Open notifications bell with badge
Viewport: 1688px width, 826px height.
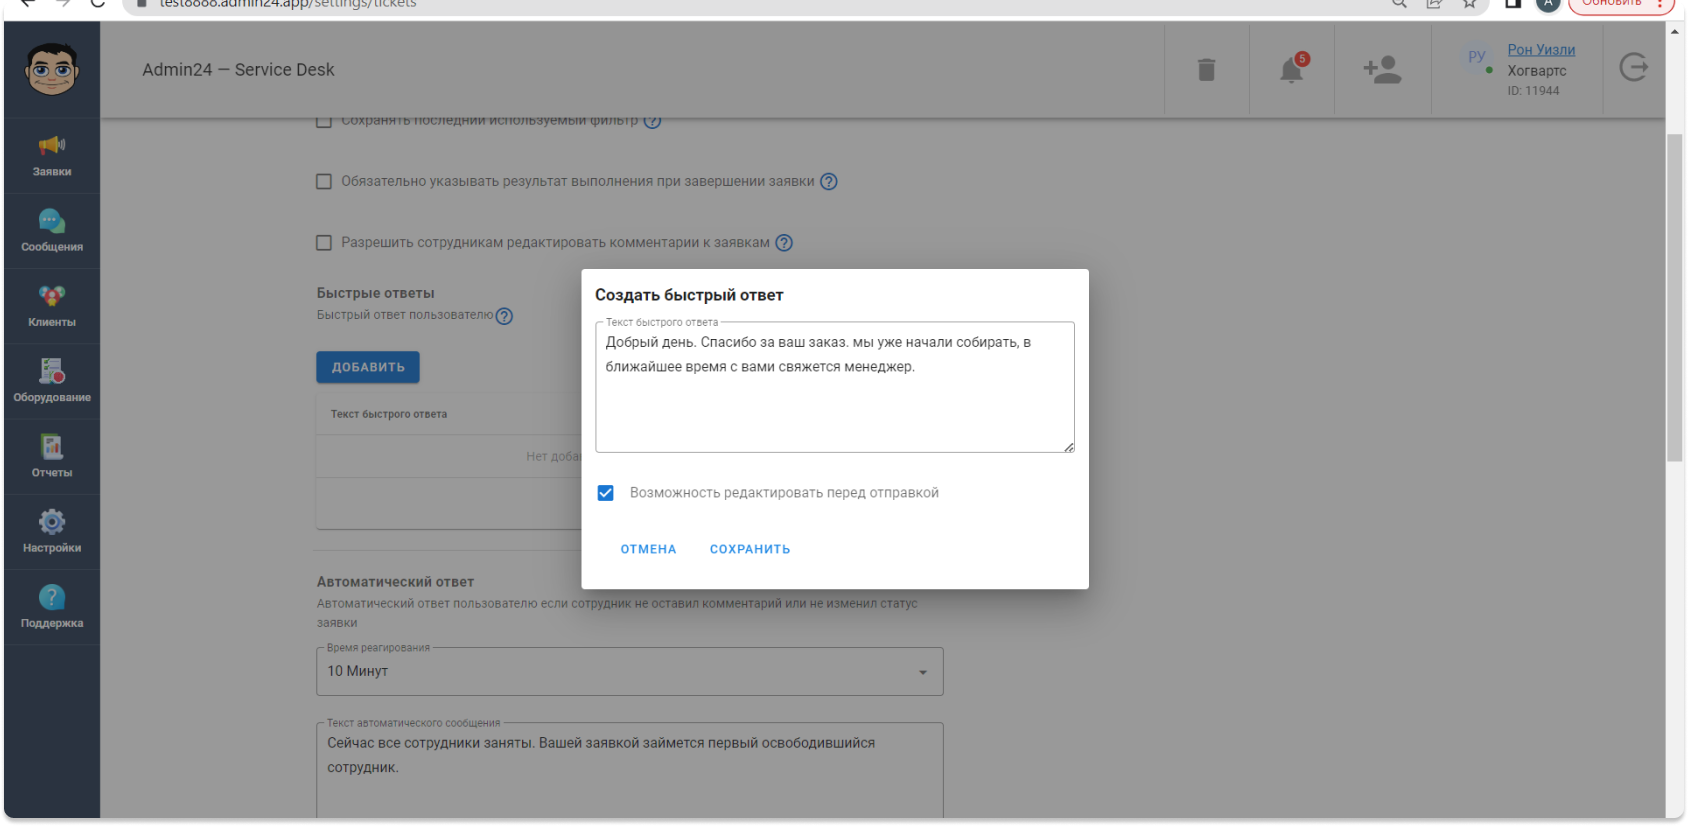coord(1292,68)
